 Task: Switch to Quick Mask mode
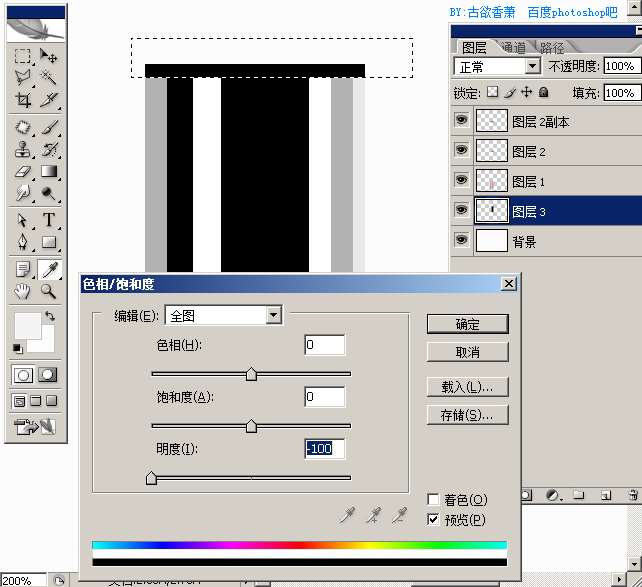point(48,375)
